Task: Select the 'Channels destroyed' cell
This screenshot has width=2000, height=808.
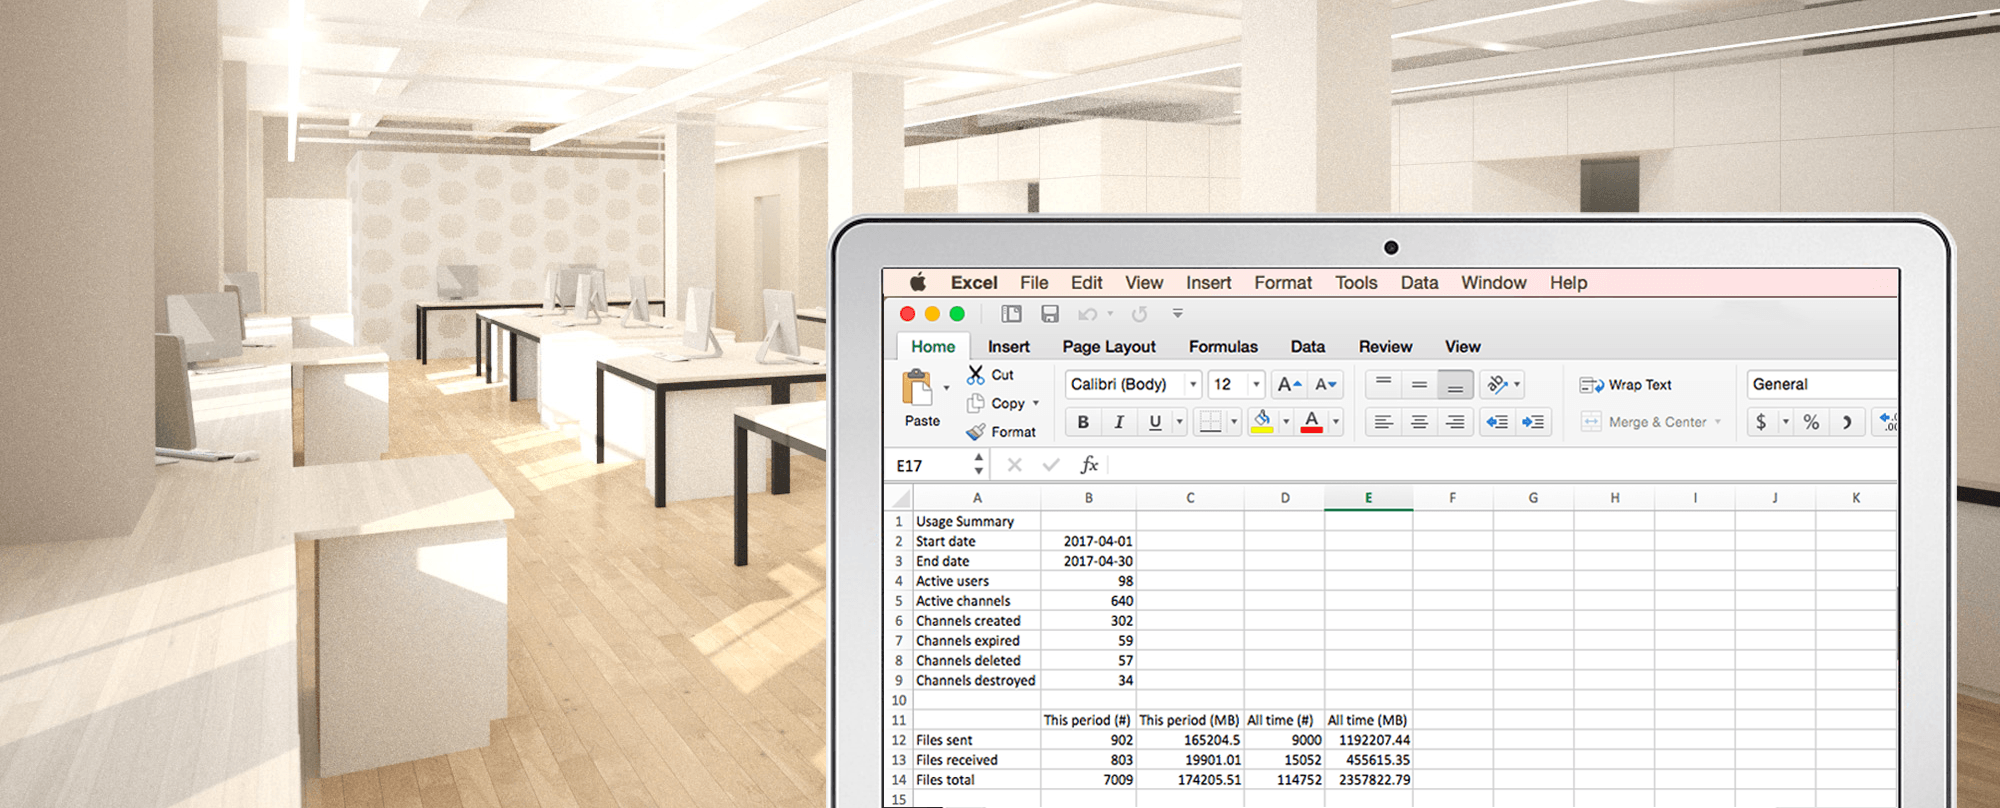Action: click(976, 680)
